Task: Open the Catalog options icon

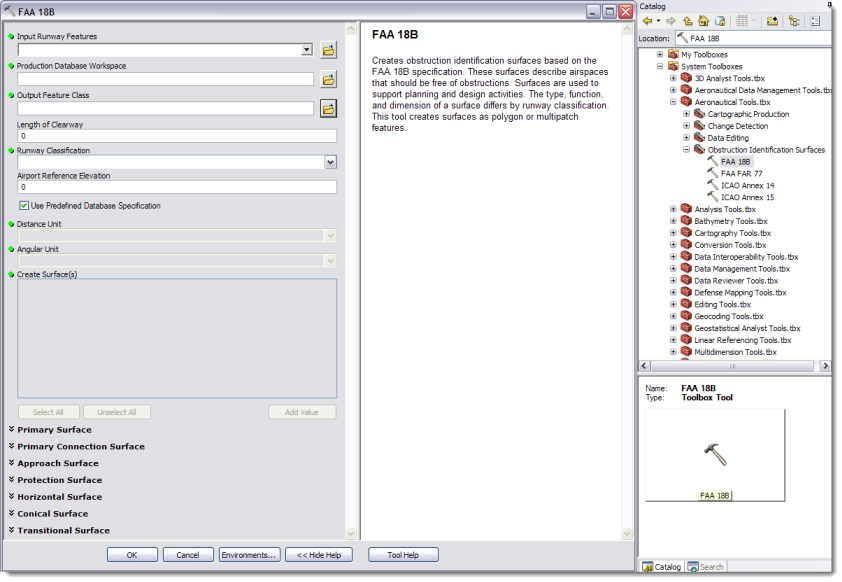Action: pyautogui.click(x=815, y=21)
